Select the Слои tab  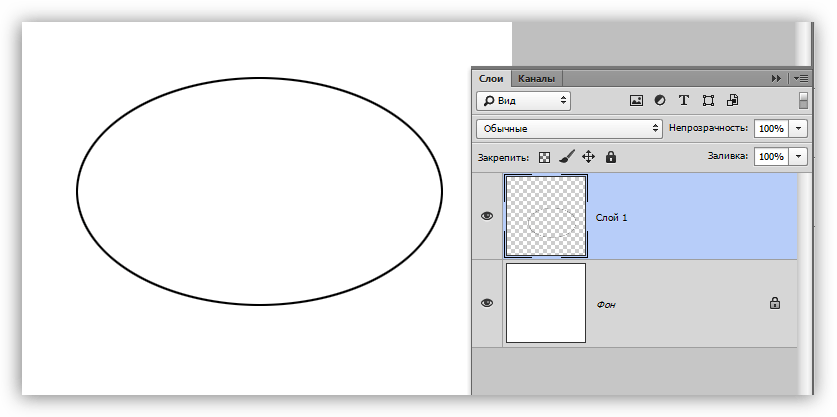coord(491,78)
